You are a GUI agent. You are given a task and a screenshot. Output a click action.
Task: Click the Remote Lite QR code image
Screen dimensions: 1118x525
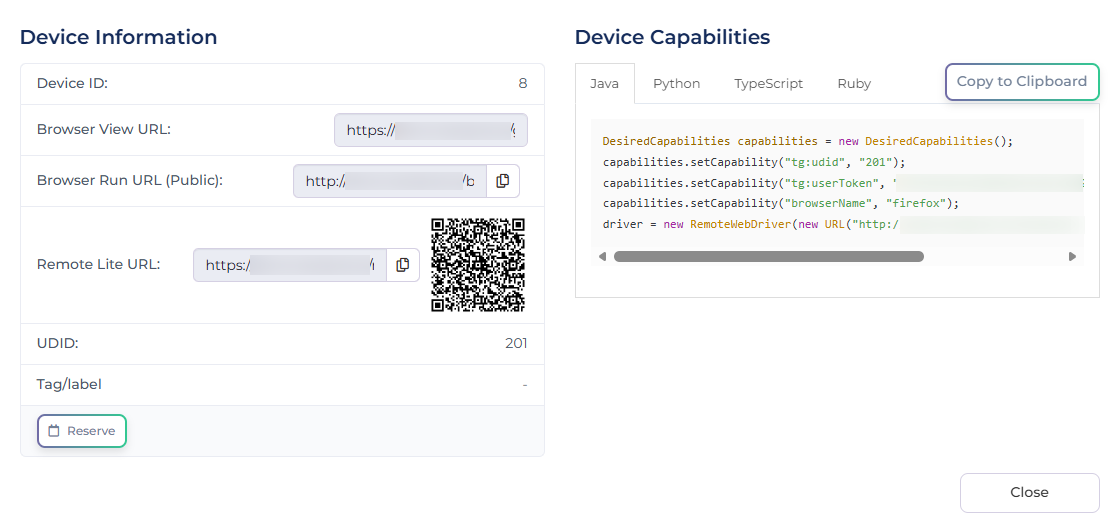pyautogui.click(x=478, y=265)
